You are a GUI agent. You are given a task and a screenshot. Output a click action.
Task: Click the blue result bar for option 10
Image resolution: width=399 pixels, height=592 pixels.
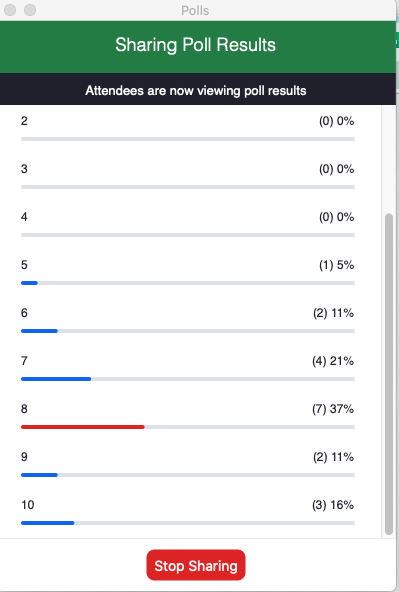[48, 523]
